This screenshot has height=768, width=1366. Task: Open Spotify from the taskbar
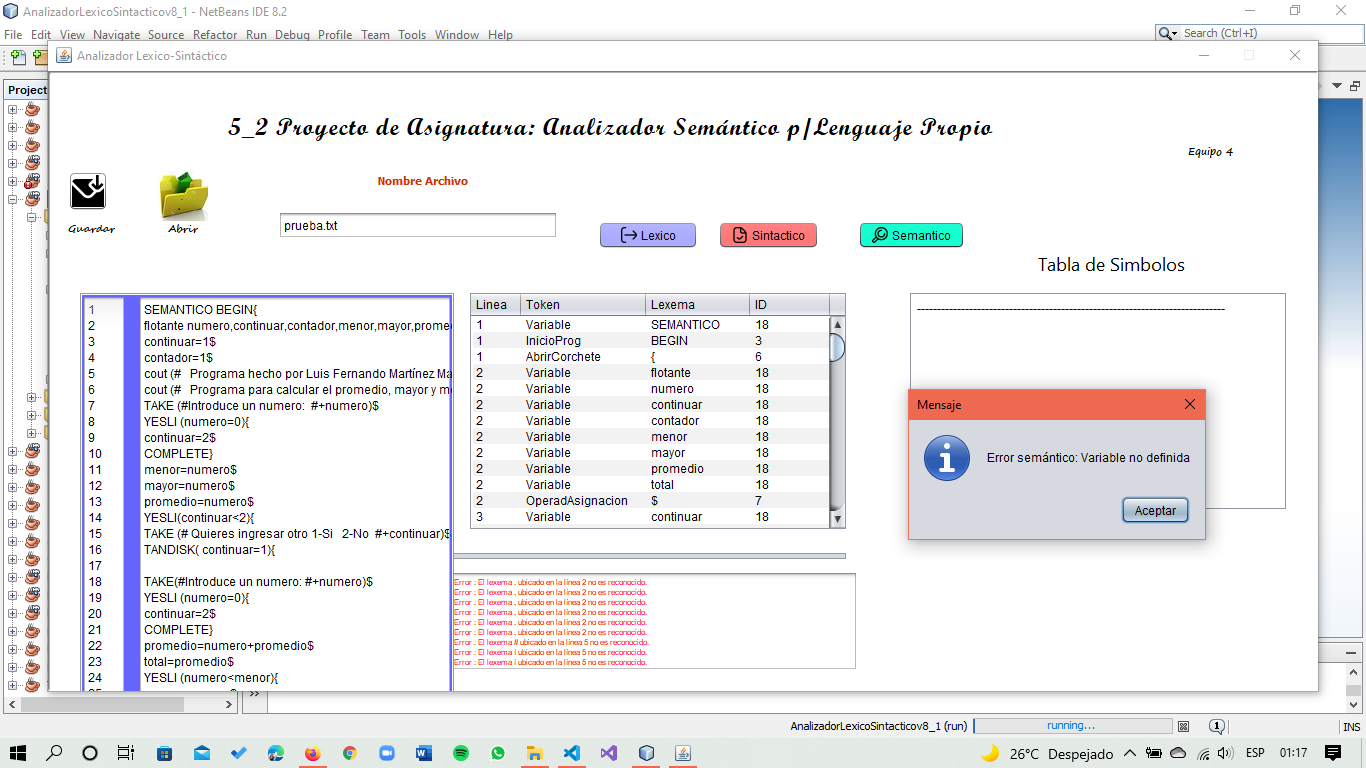coord(460,753)
